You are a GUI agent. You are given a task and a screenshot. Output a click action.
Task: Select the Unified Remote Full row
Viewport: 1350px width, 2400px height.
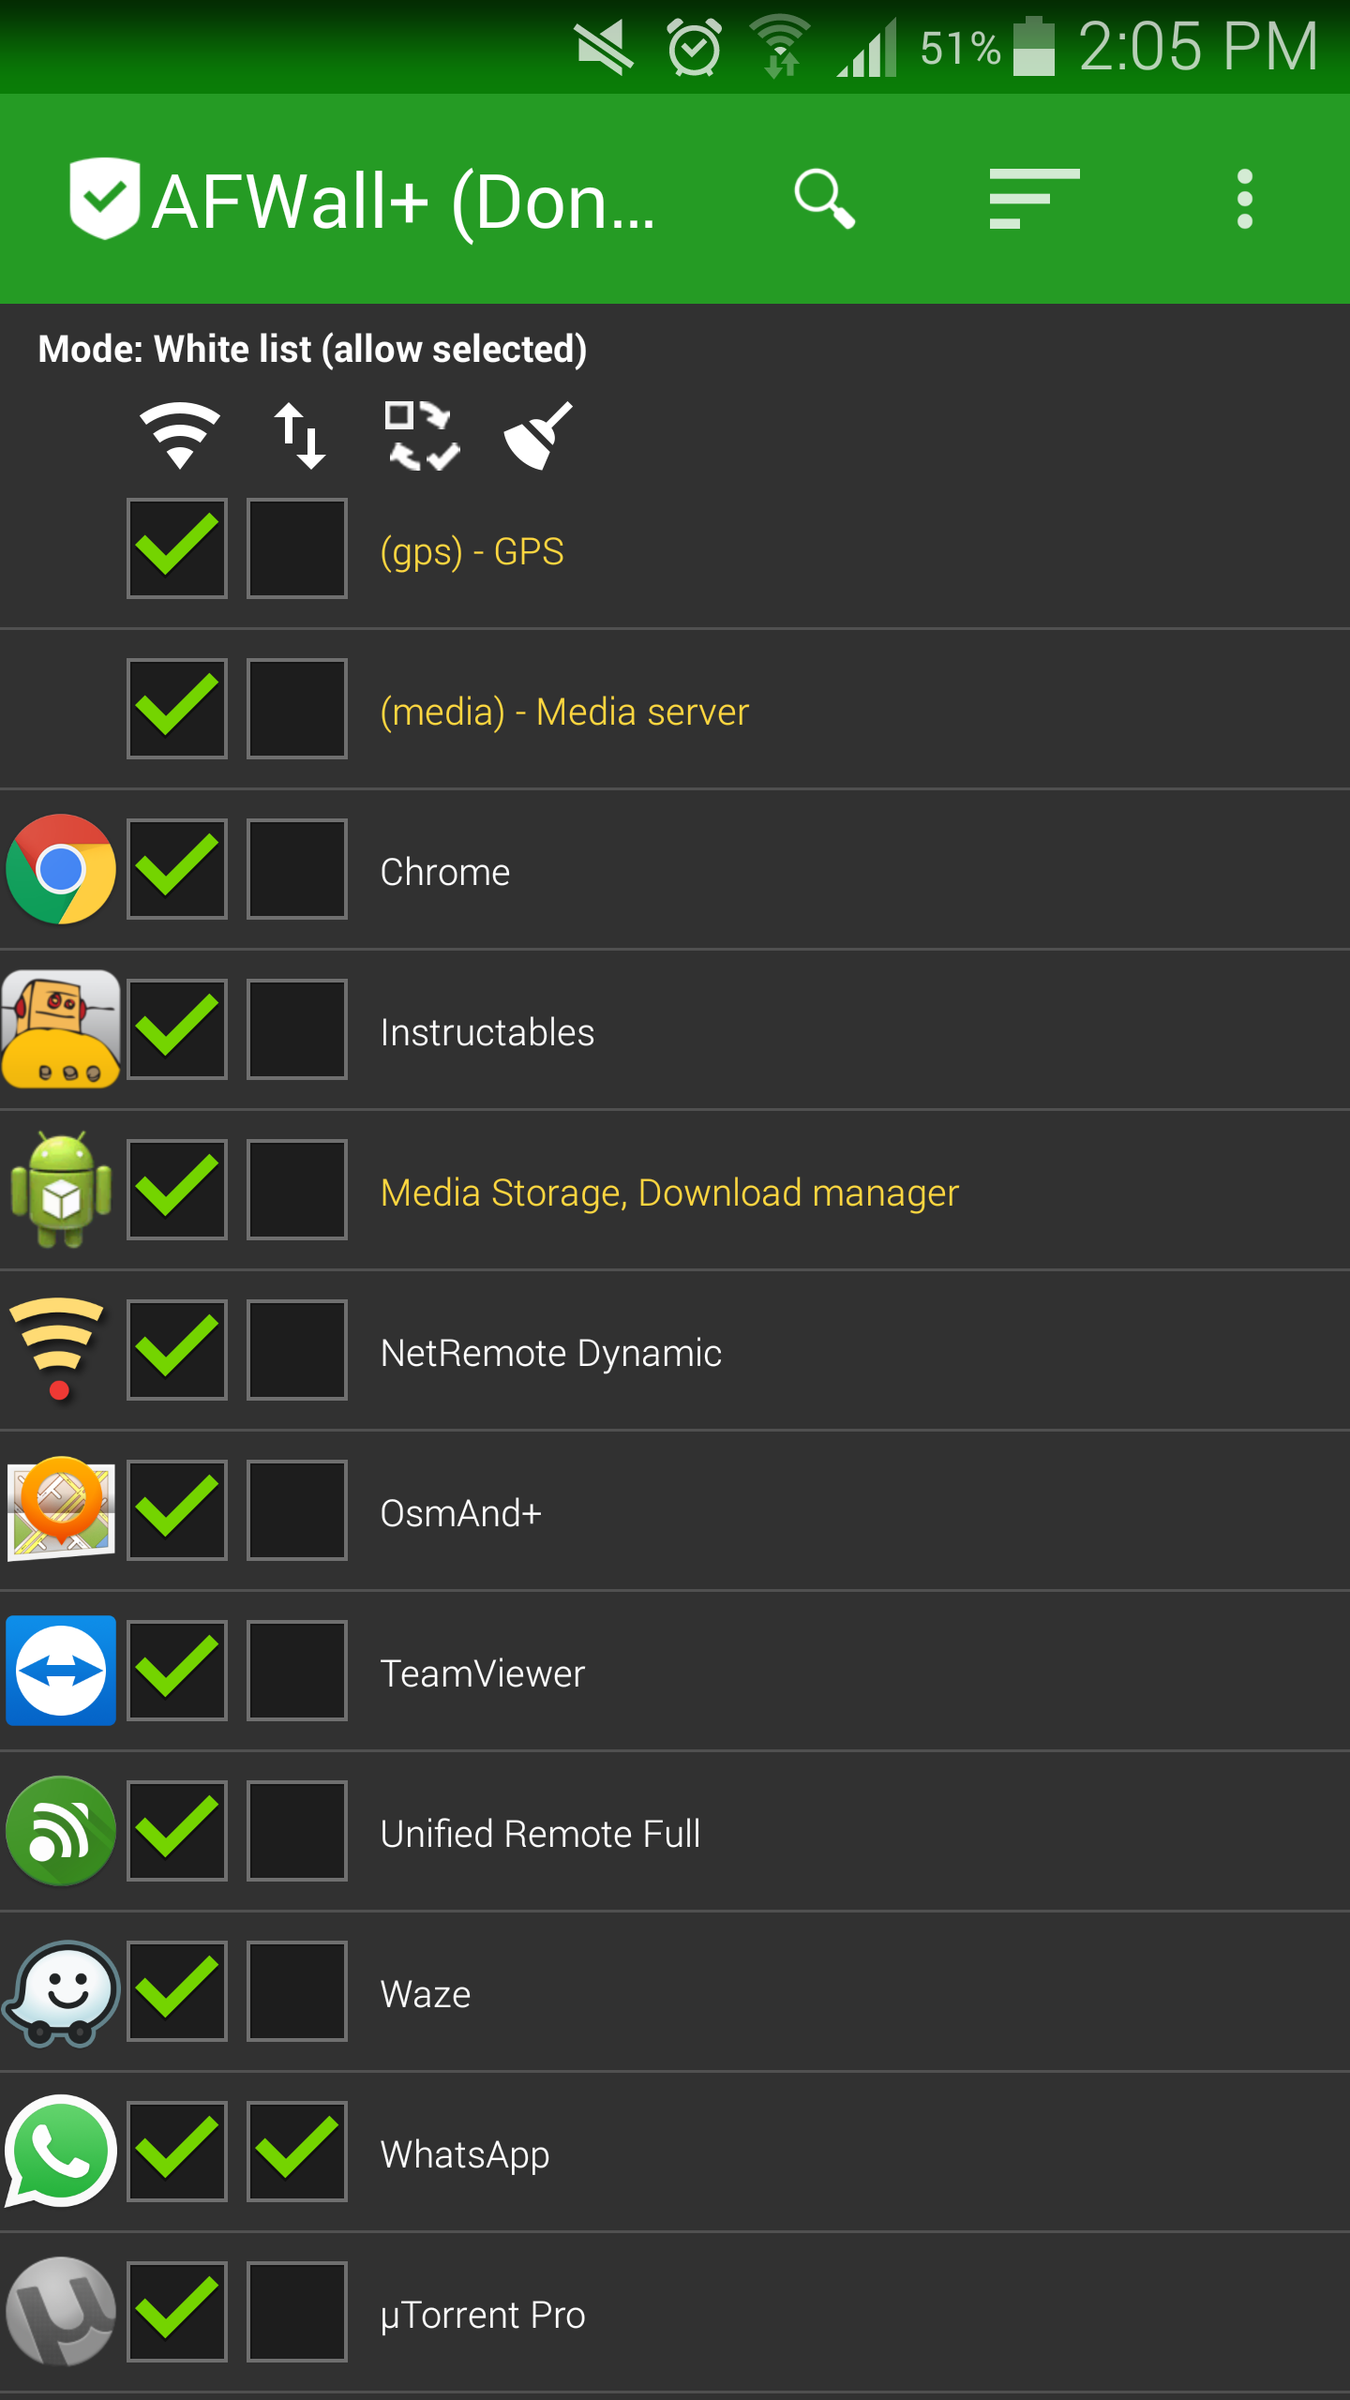540,1833
